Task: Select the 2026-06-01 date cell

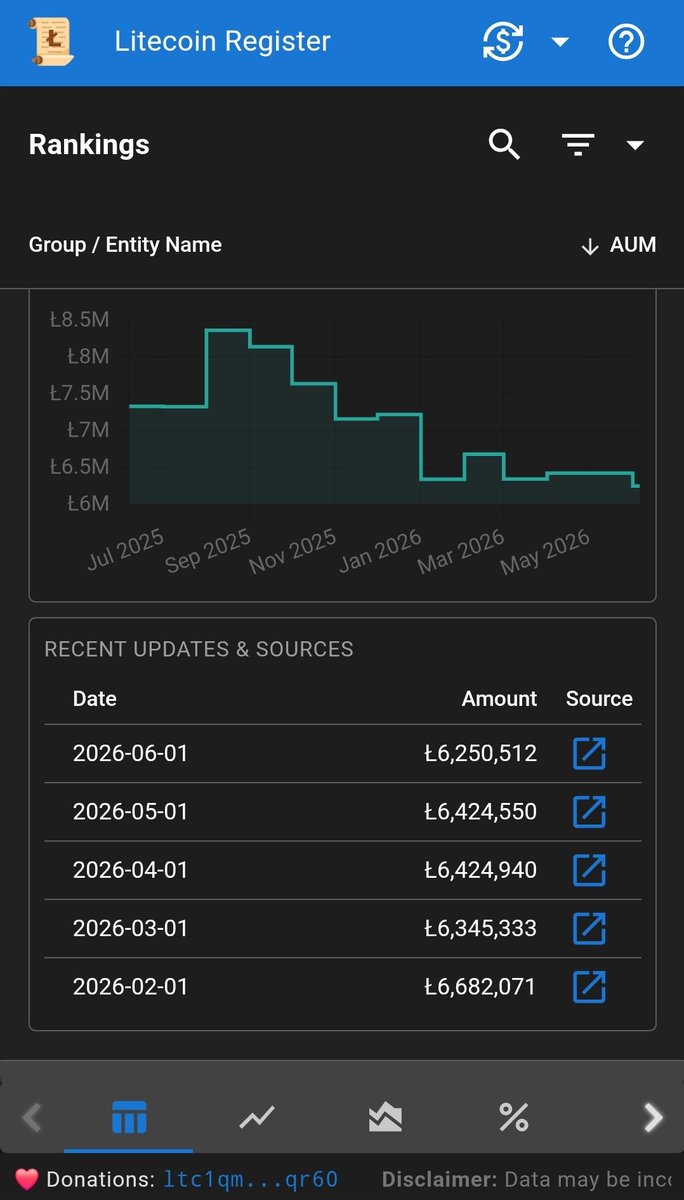Action: coord(130,753)
